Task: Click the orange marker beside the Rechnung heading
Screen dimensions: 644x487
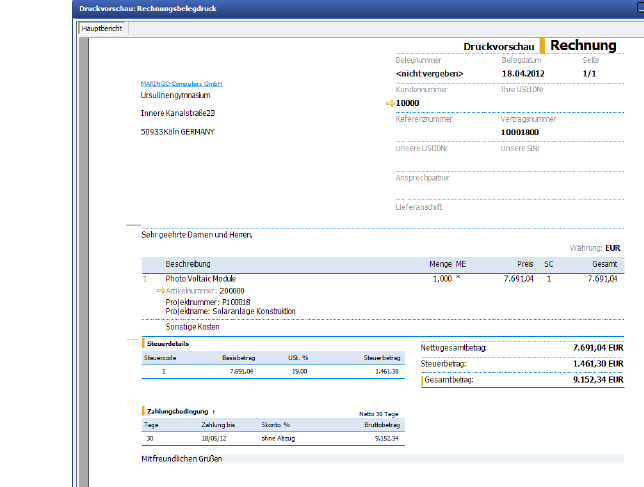Action: click(542, 46)
